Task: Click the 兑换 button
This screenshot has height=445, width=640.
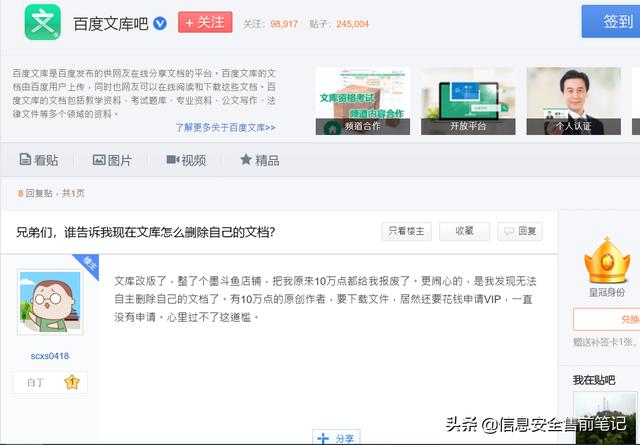Action: [x=607, y=319]
